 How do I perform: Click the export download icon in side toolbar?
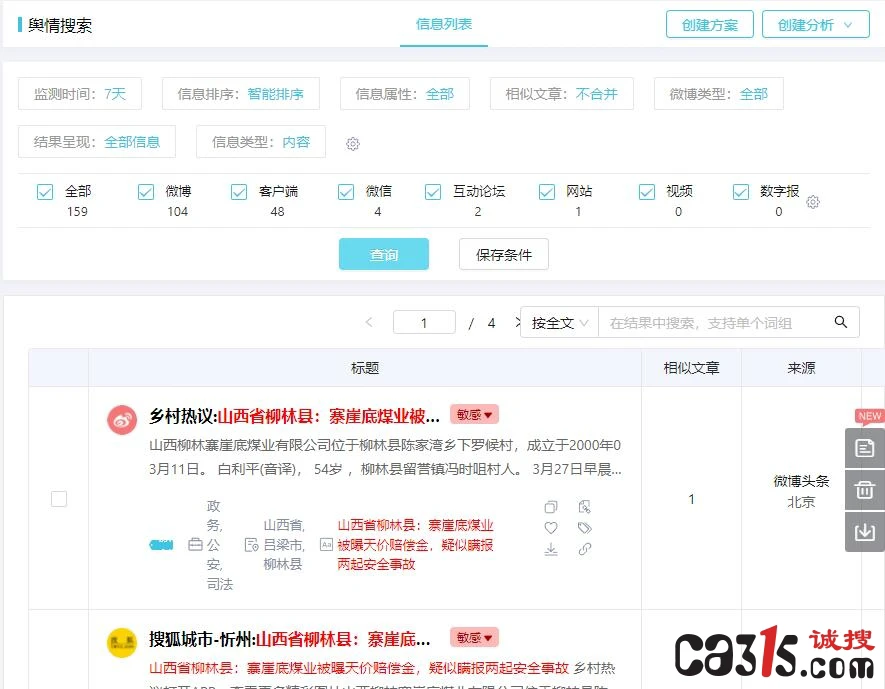(x=864, y=532)
